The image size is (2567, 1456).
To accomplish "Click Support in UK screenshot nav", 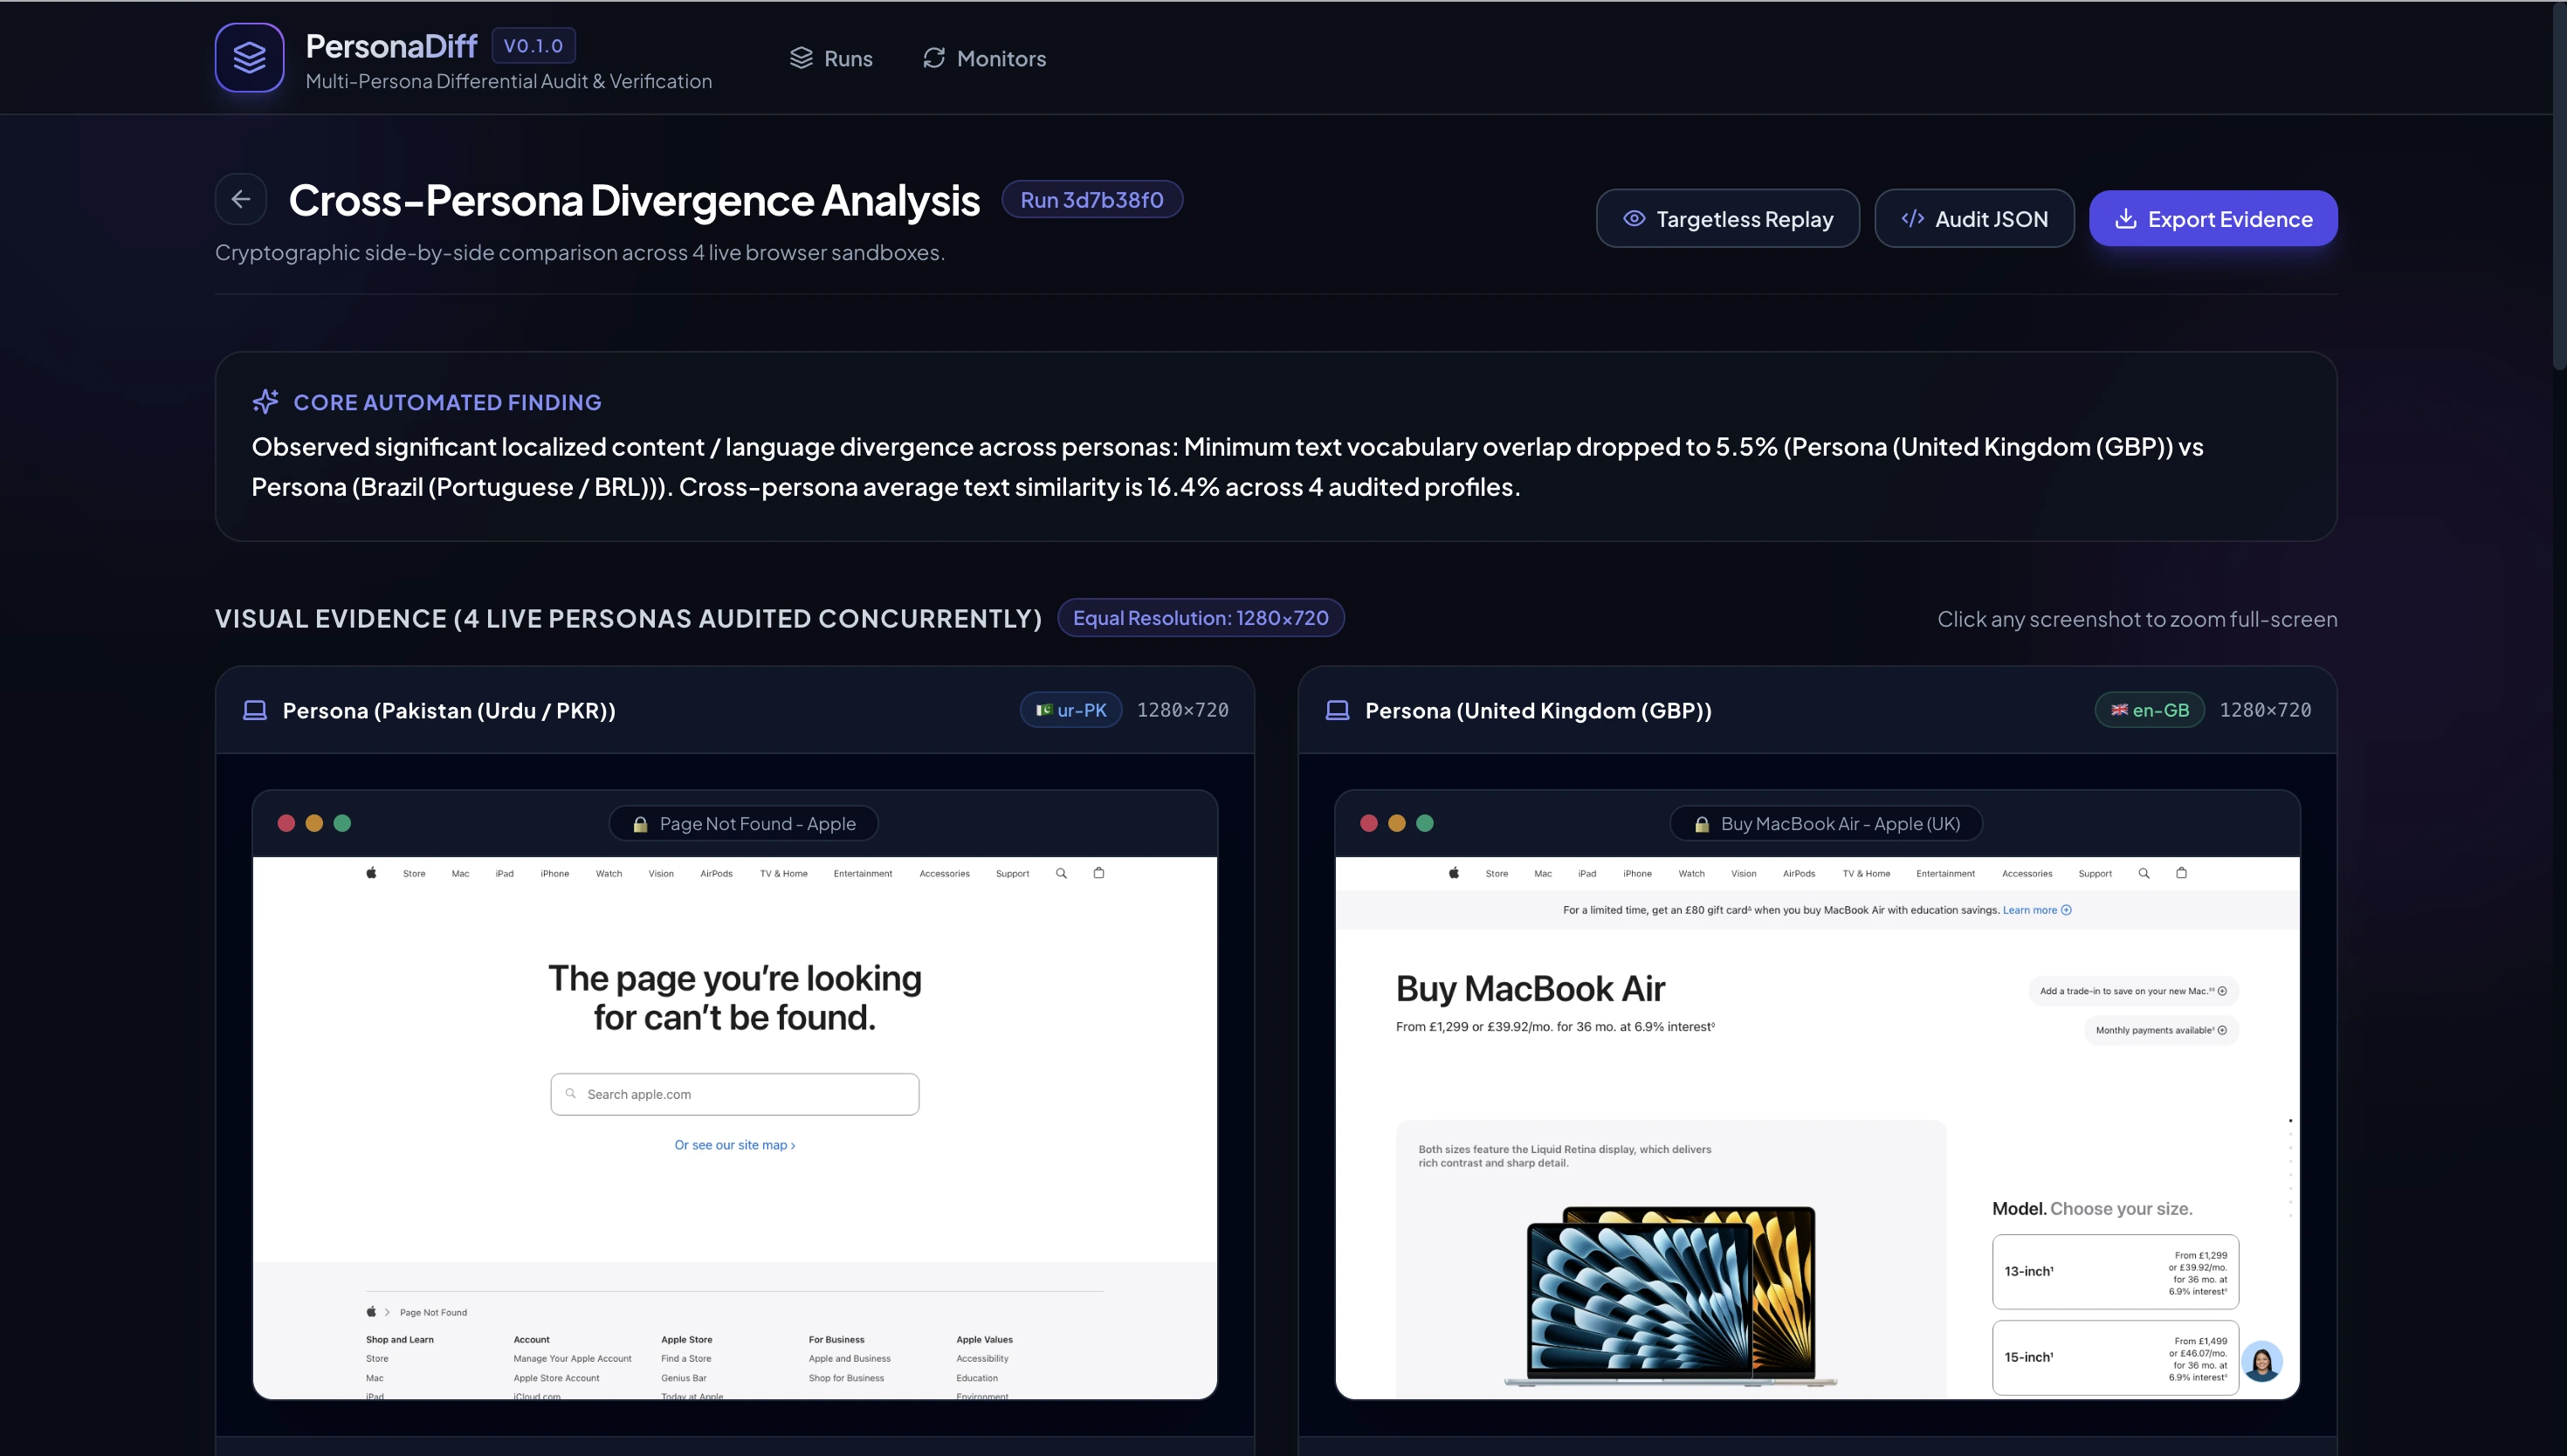I will click(2095, 874).
